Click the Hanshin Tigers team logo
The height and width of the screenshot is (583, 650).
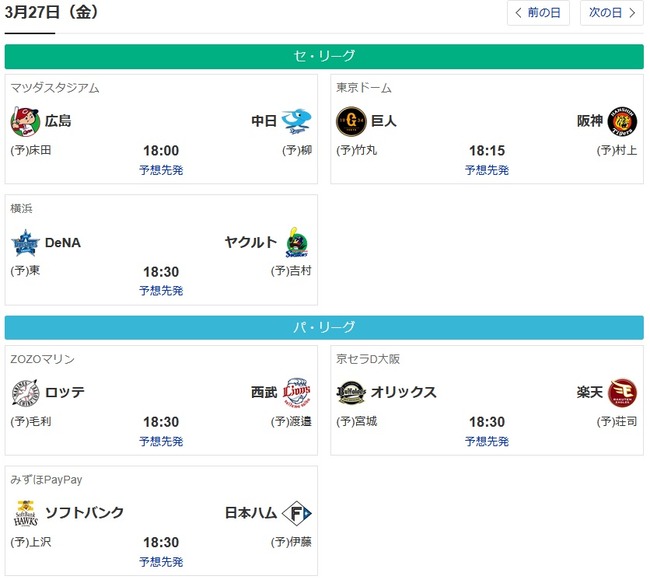pos(623,121)
